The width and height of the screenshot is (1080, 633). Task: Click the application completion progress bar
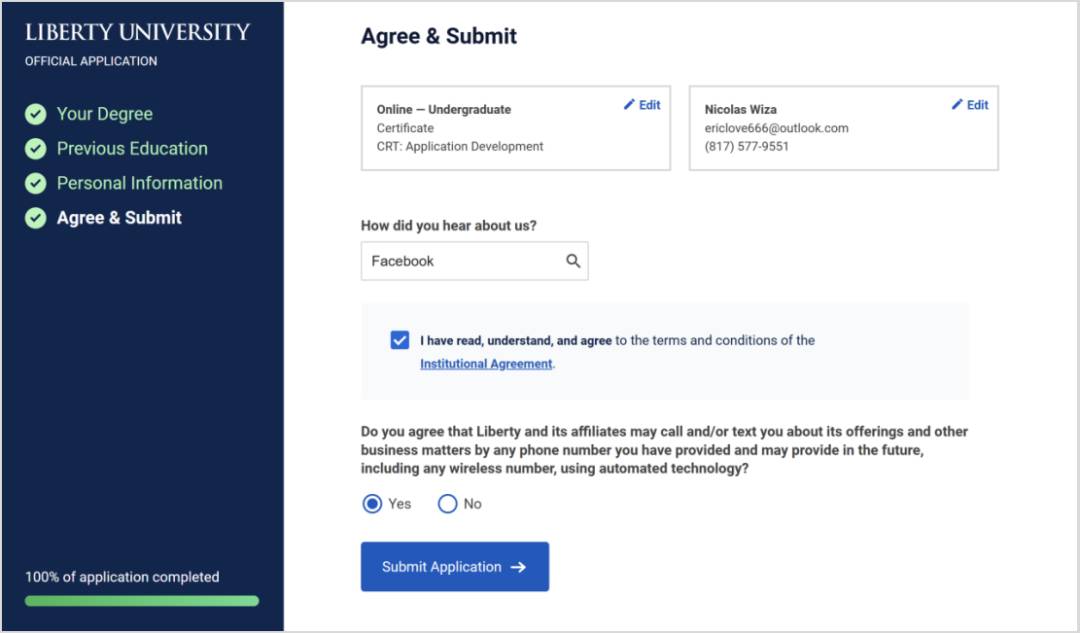(142, 601)
